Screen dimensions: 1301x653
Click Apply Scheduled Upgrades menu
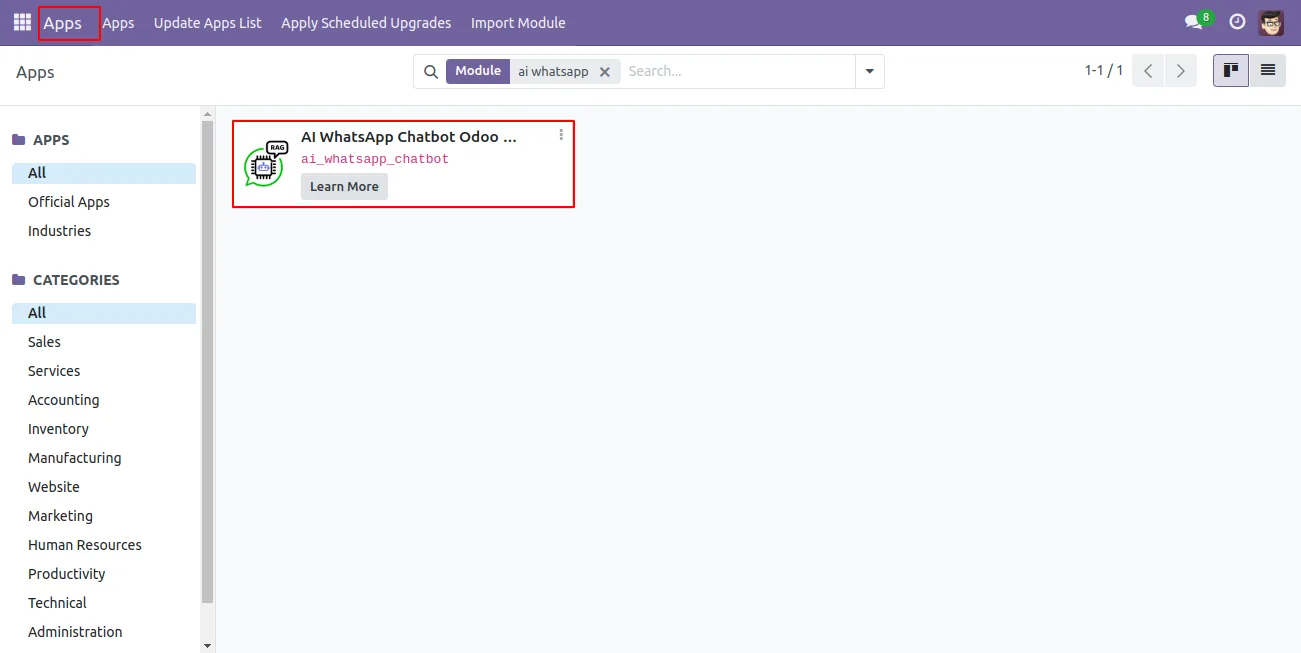click(366, 23)
